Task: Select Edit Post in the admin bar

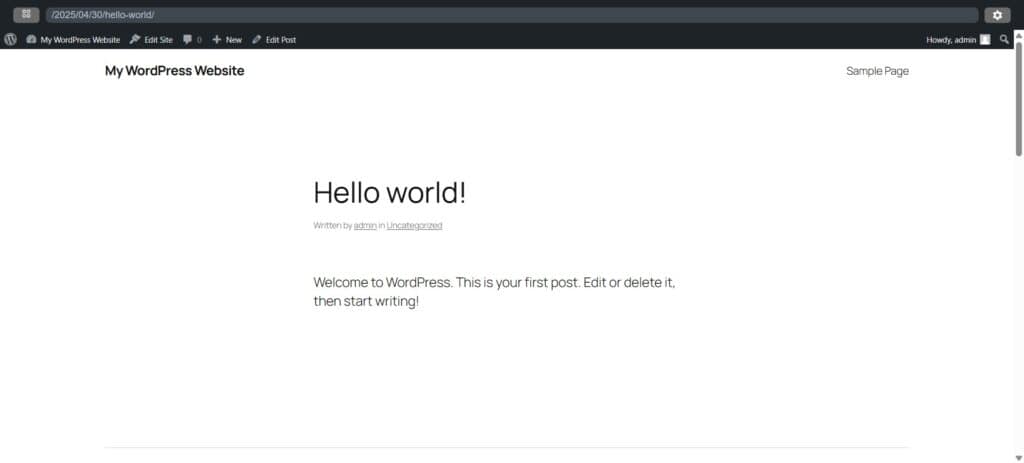Action: (280, 39)
